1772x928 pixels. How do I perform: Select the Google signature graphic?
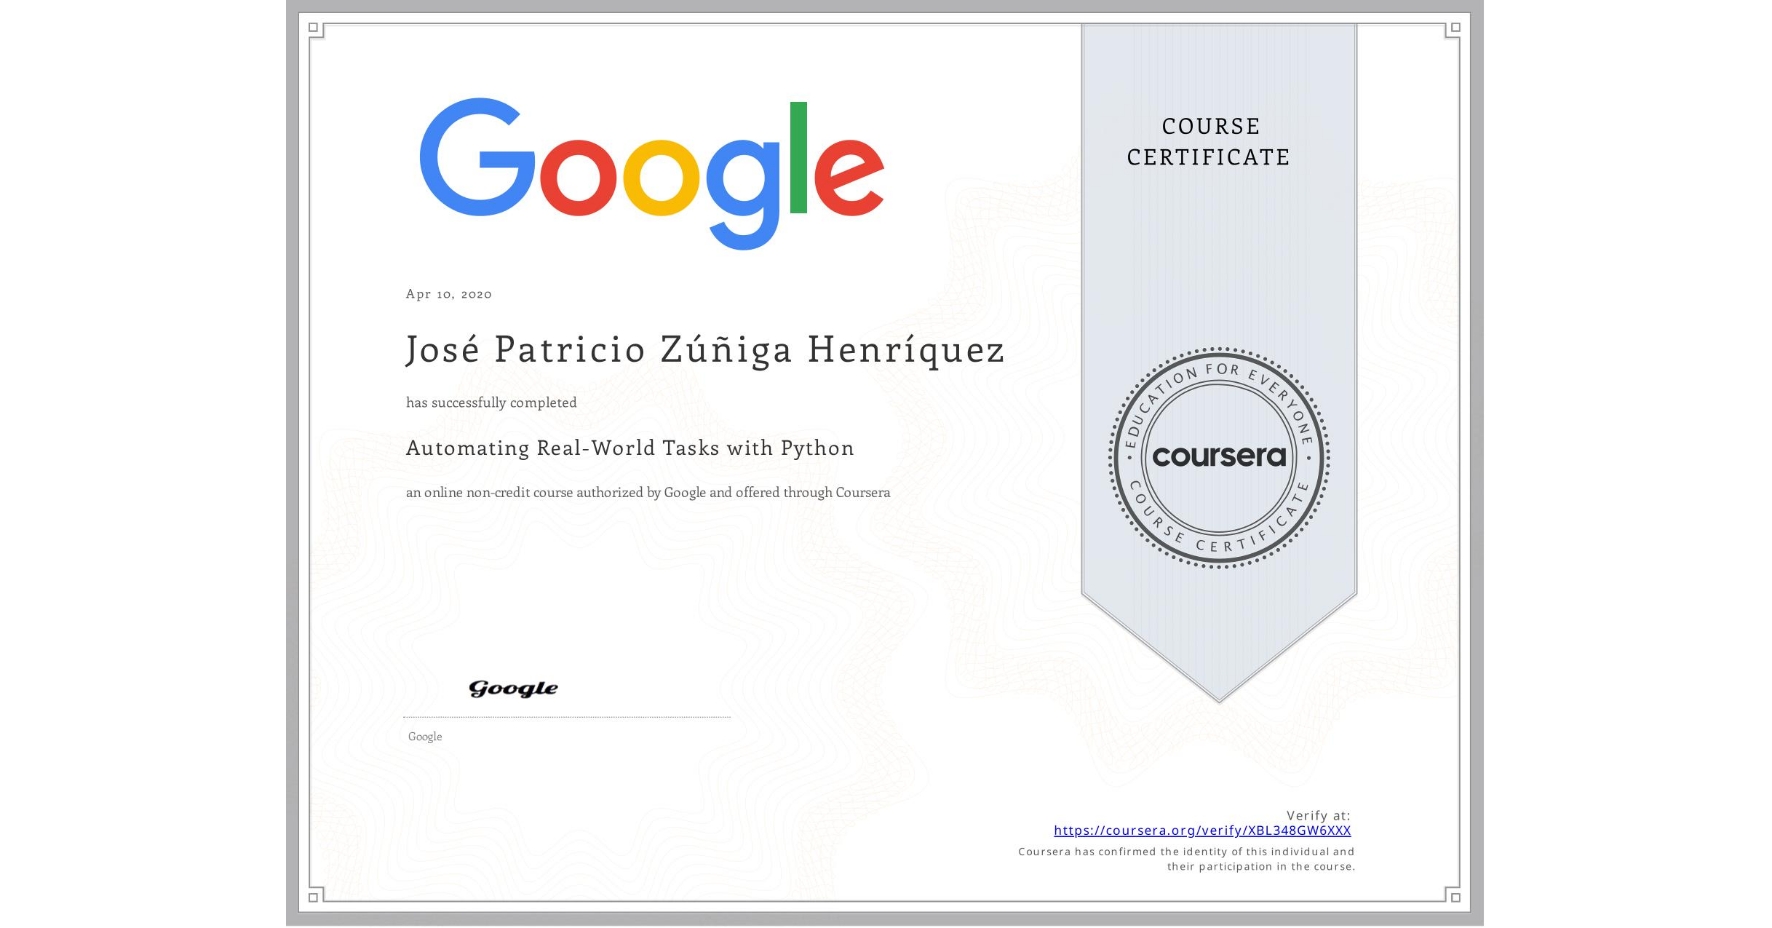pos(515,688)
